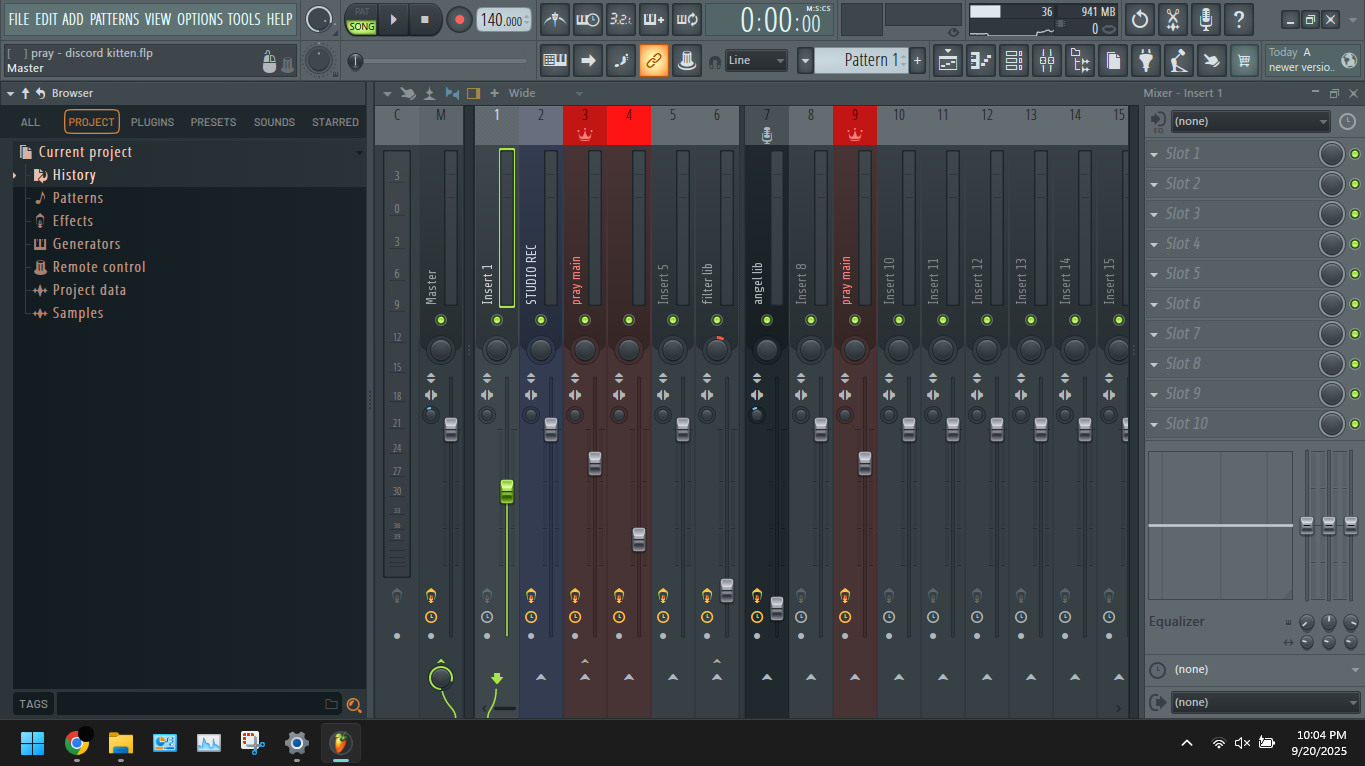Screen dimensions: 1365x766
Task: Open the mixer input (none) dropdown
Action: pos(1250,121)
